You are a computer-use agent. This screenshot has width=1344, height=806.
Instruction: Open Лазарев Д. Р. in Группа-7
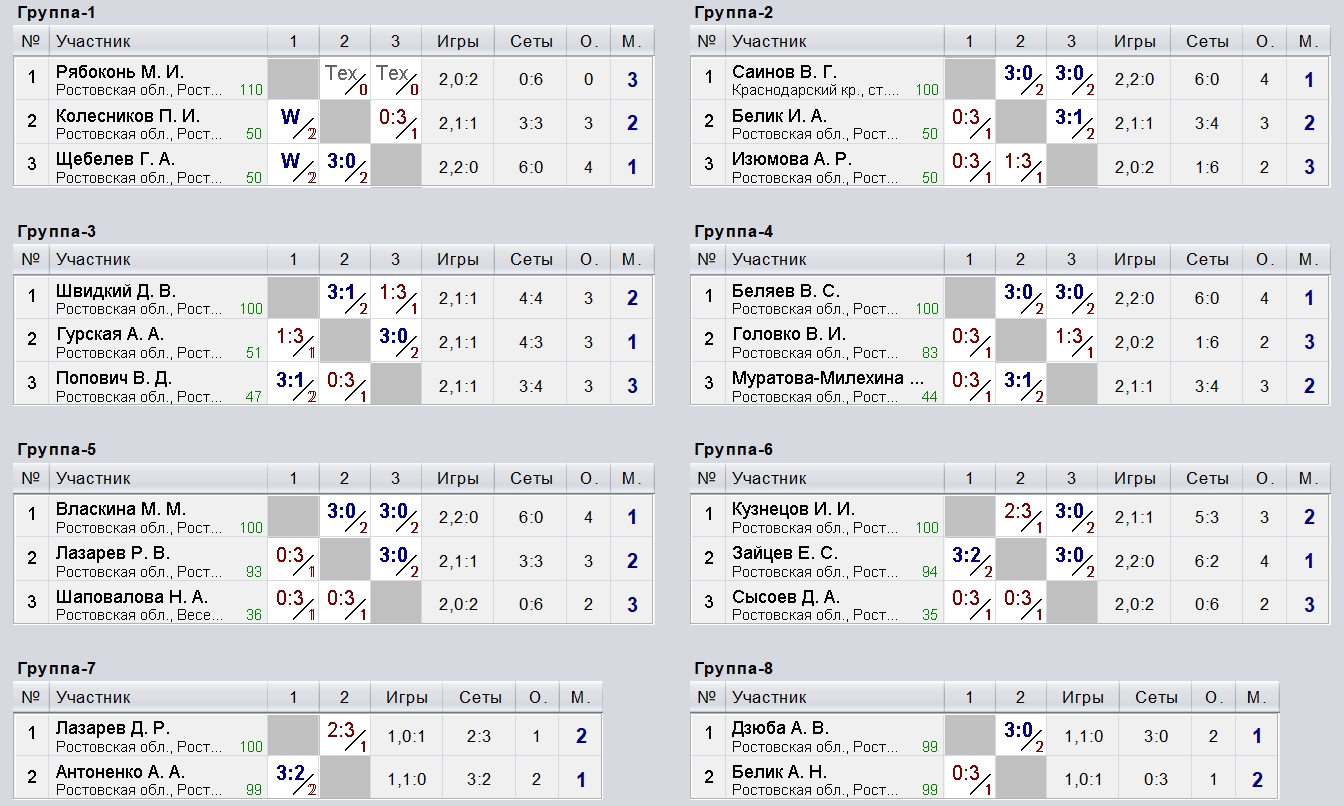[113, 727]
